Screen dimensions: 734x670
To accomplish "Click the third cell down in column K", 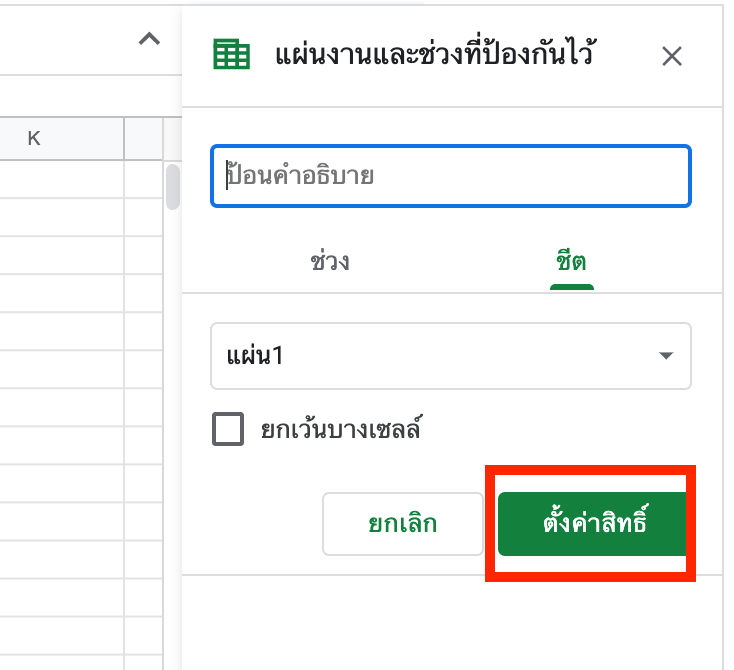I will point(62,255).
